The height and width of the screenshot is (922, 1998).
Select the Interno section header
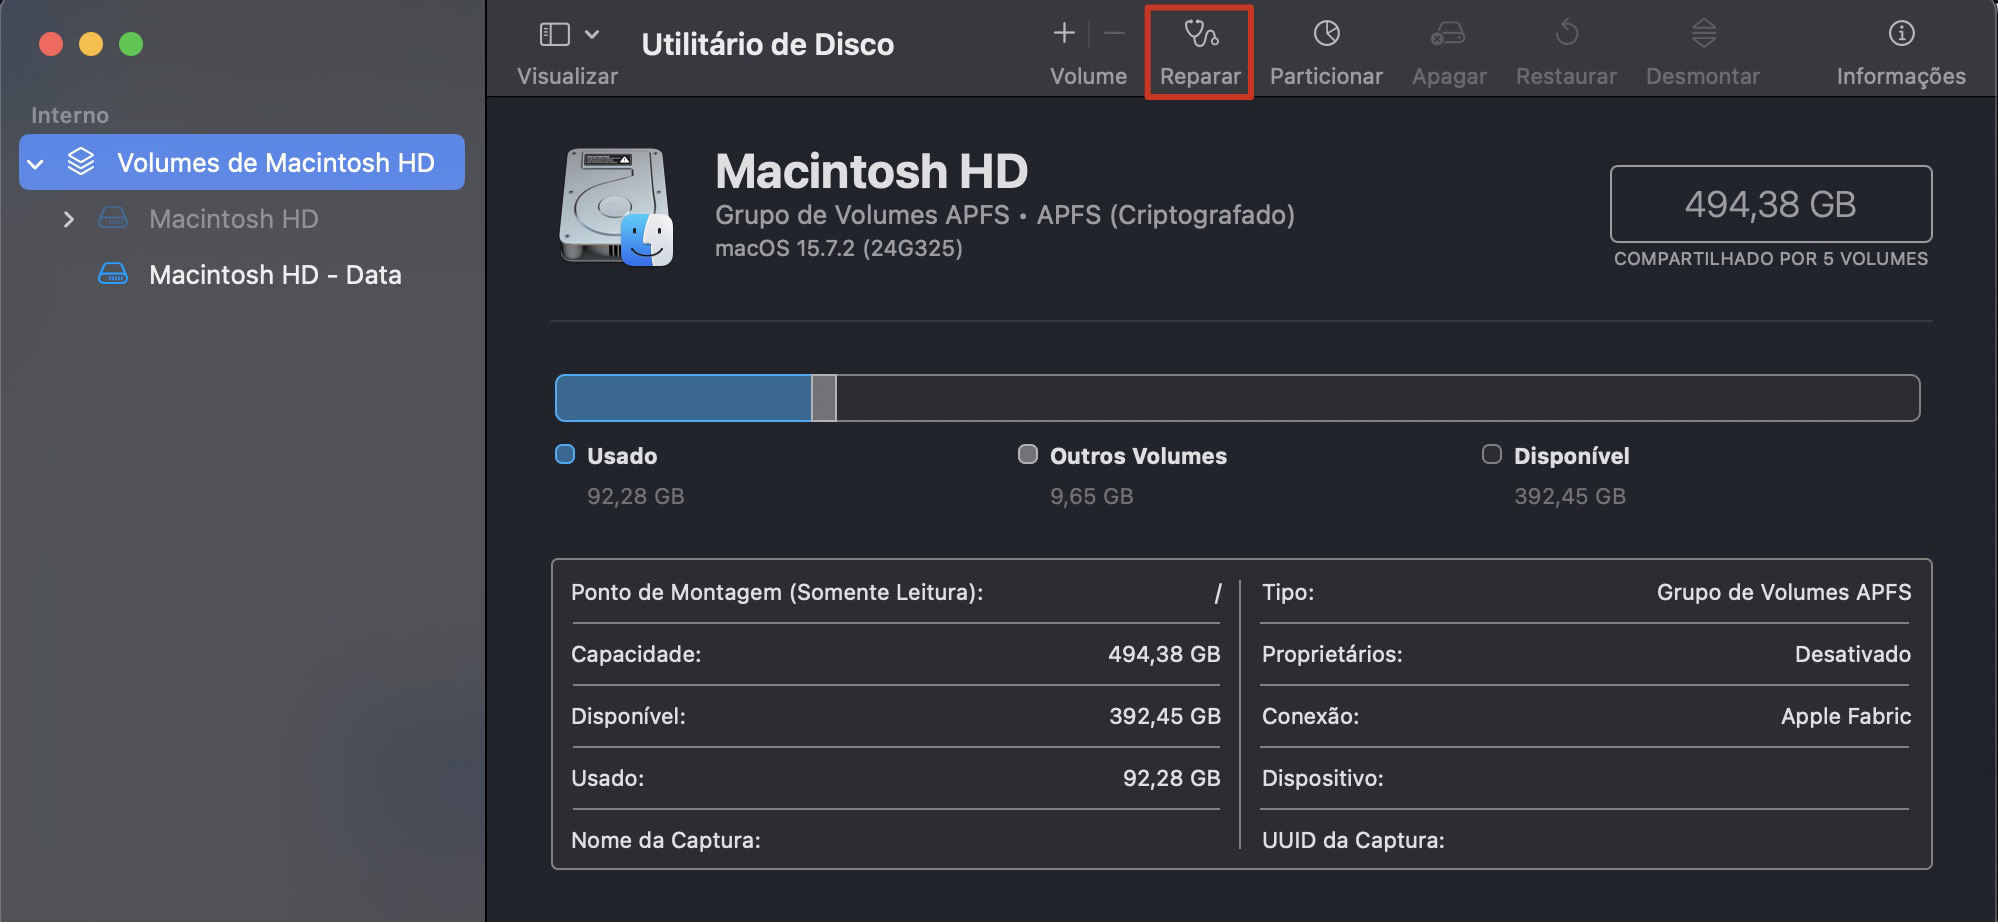coord(68,114)
